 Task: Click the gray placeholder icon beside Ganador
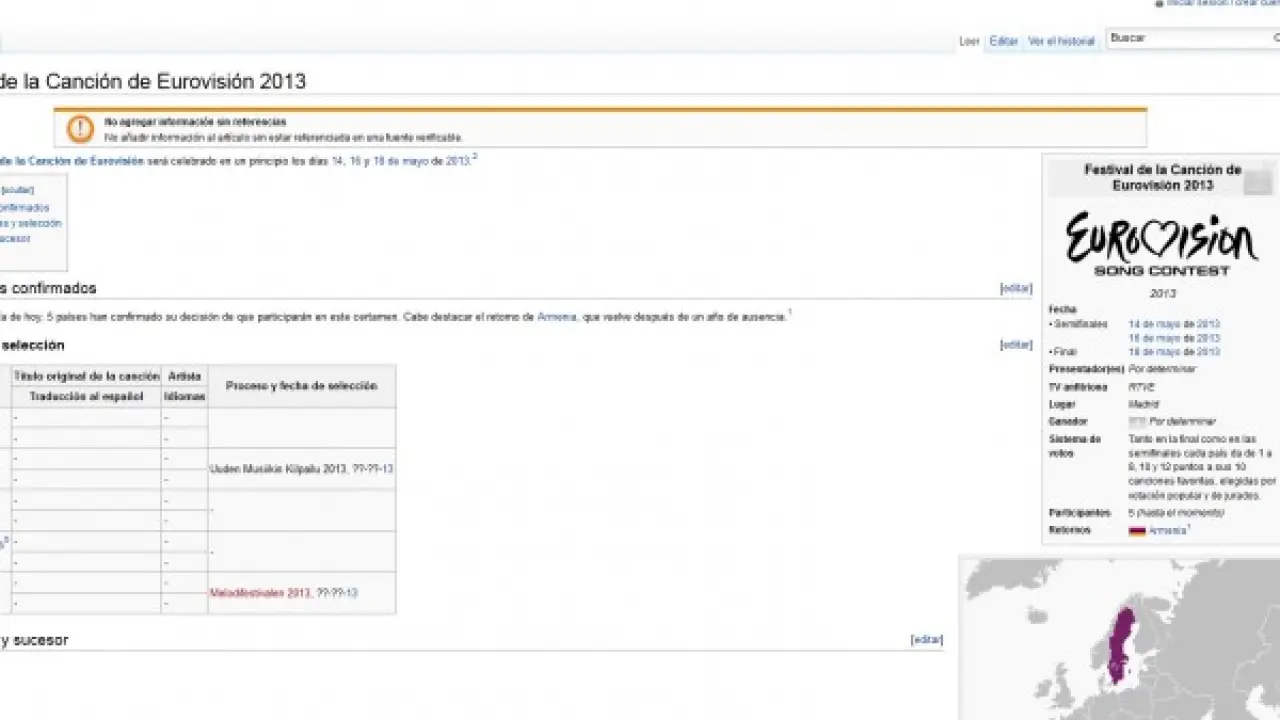point(1136,422)
